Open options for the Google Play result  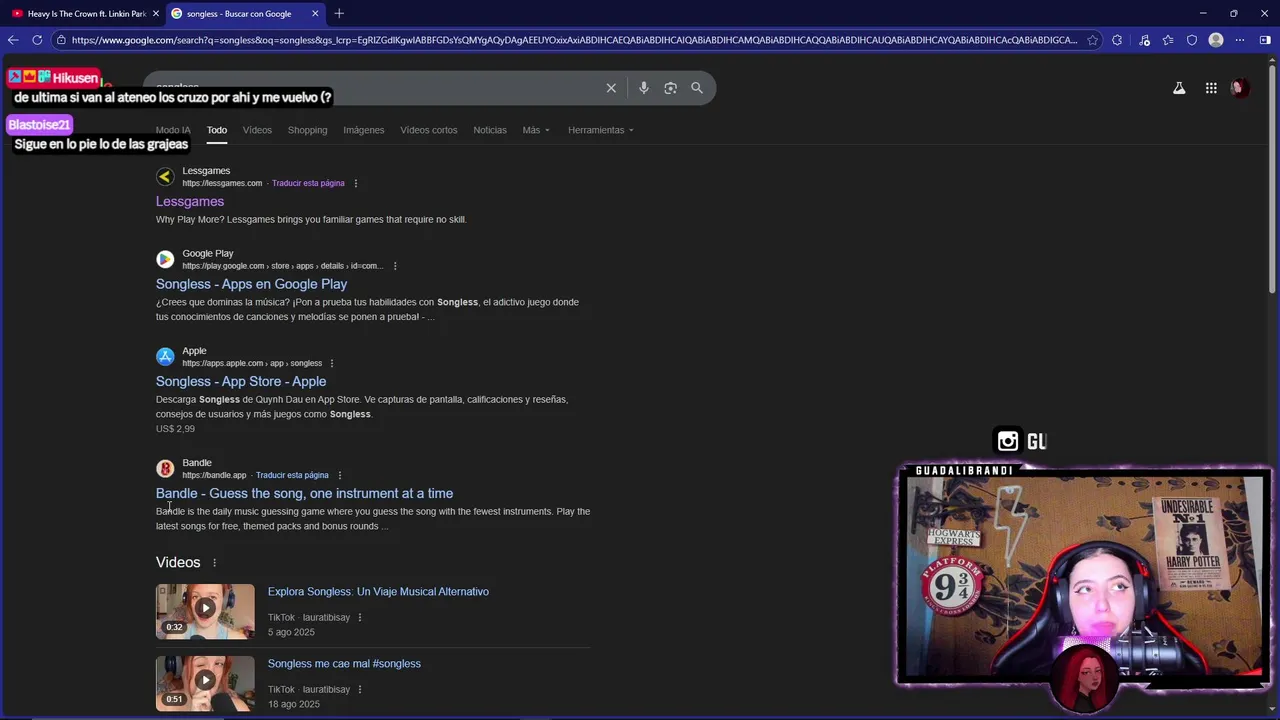[395, 266]
